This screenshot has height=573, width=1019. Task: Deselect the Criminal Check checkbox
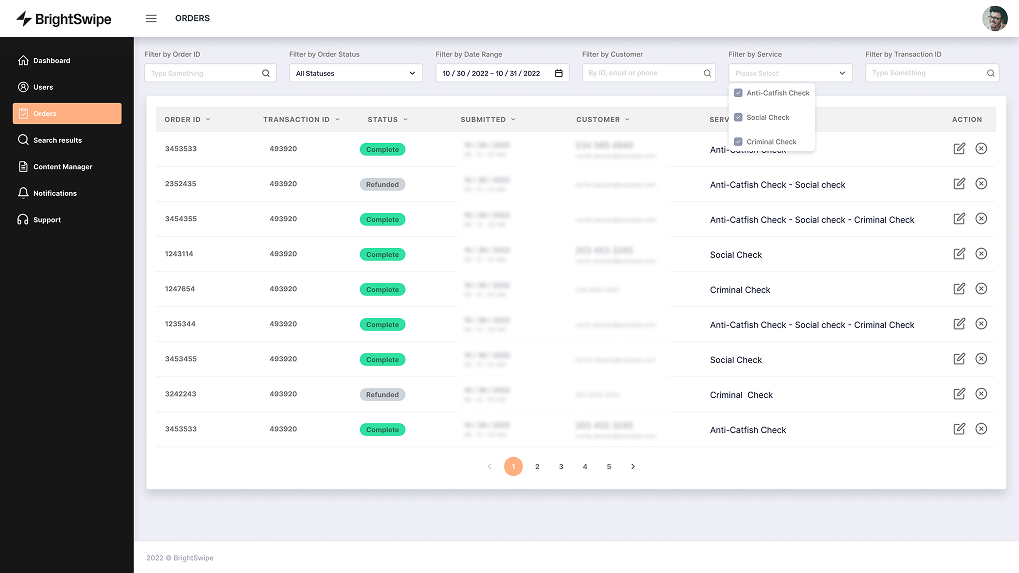point(738,141)
